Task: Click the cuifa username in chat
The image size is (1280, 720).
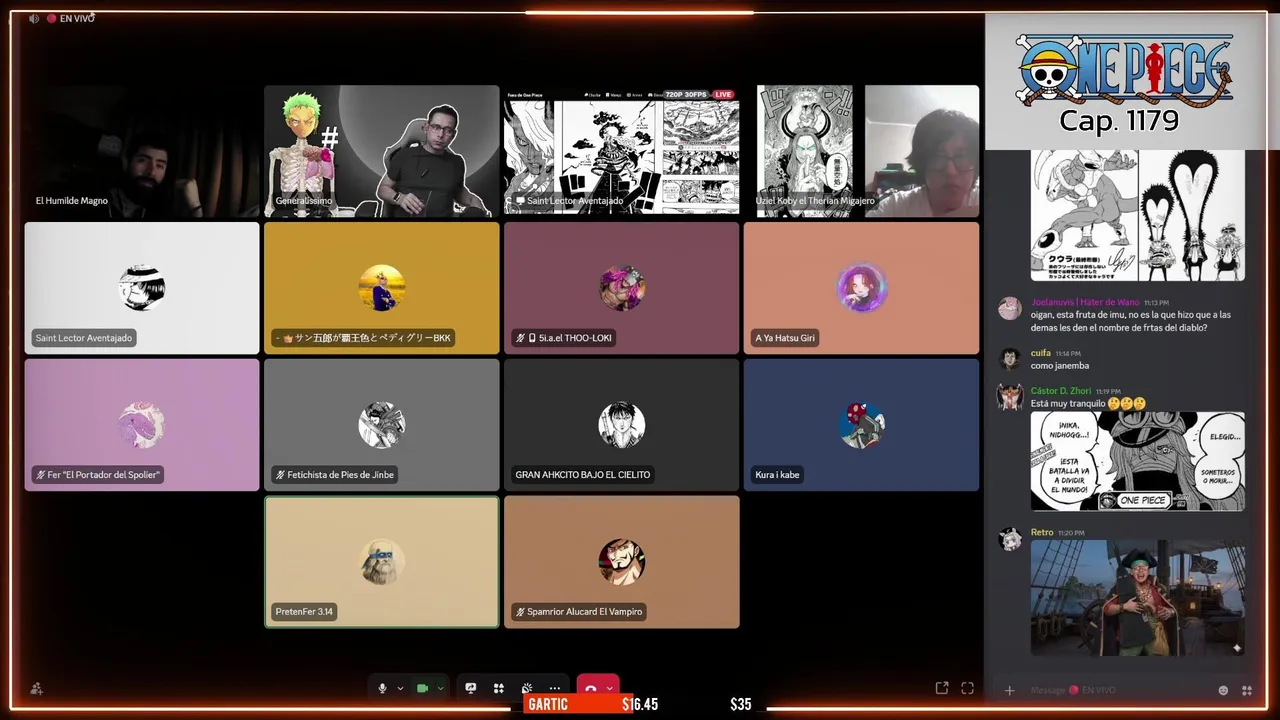Action: point(1041,353)
